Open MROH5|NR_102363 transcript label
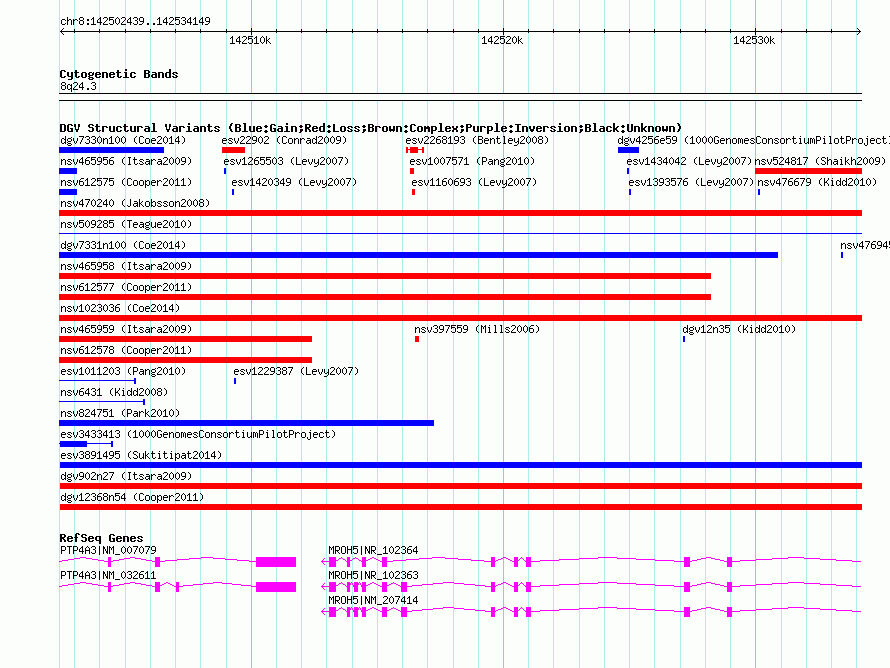Image resolution: width=890 pixels, height=668 pixels. (x=373, y=575)
